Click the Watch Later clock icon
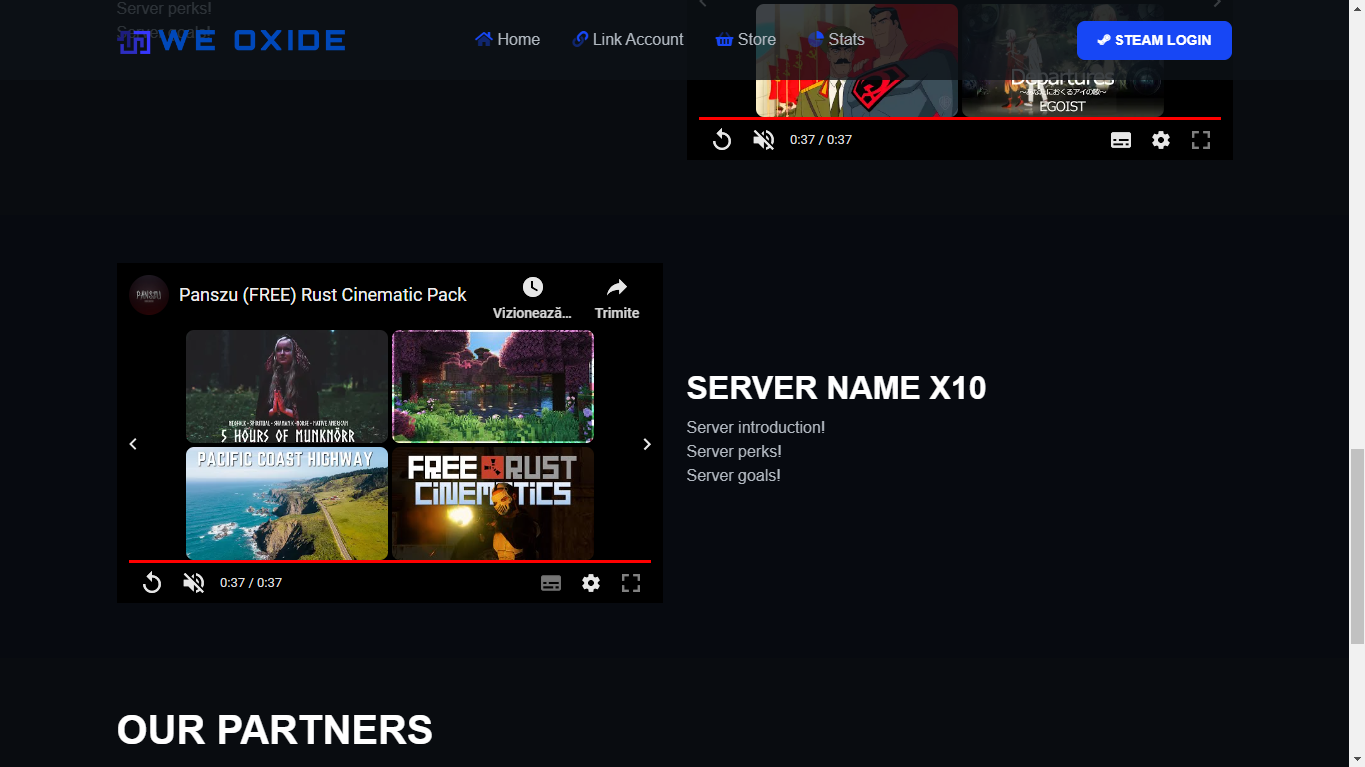 pyautogui.click(x=532, y=288)
